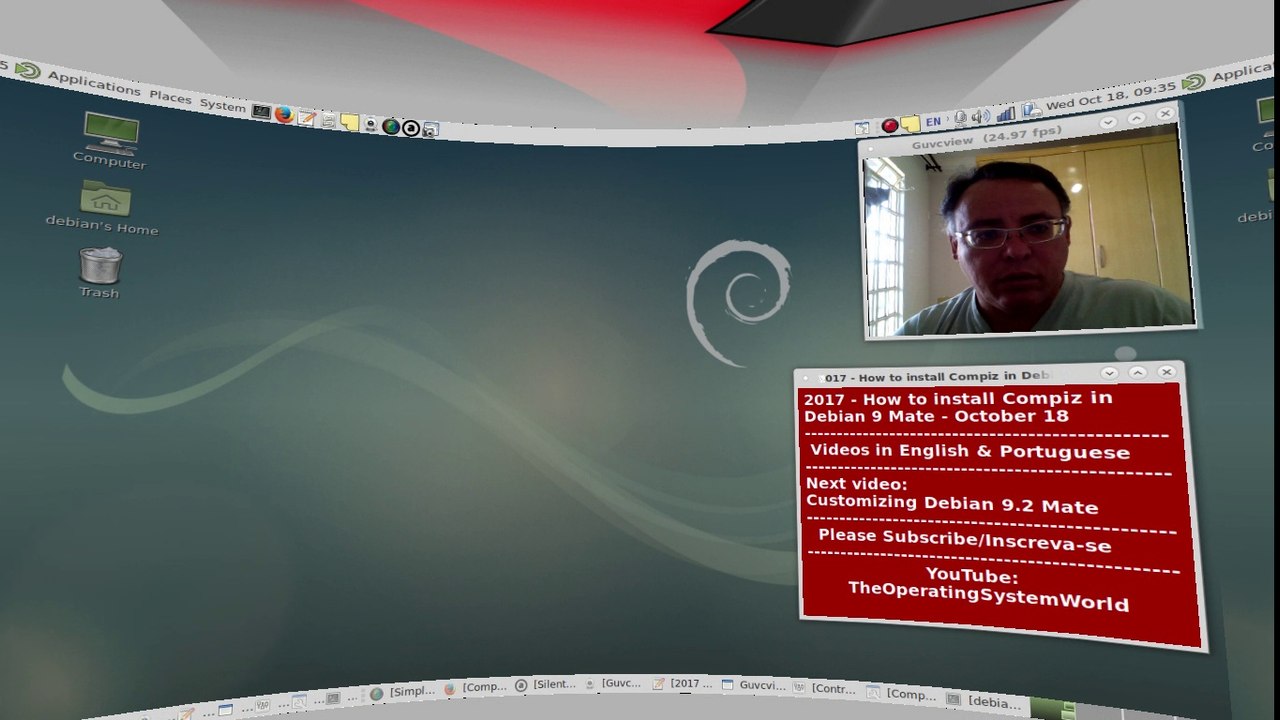Launch the terminal from the top panel
Viewport: 1280px width, 720px height.
click(x=261, y=111)
